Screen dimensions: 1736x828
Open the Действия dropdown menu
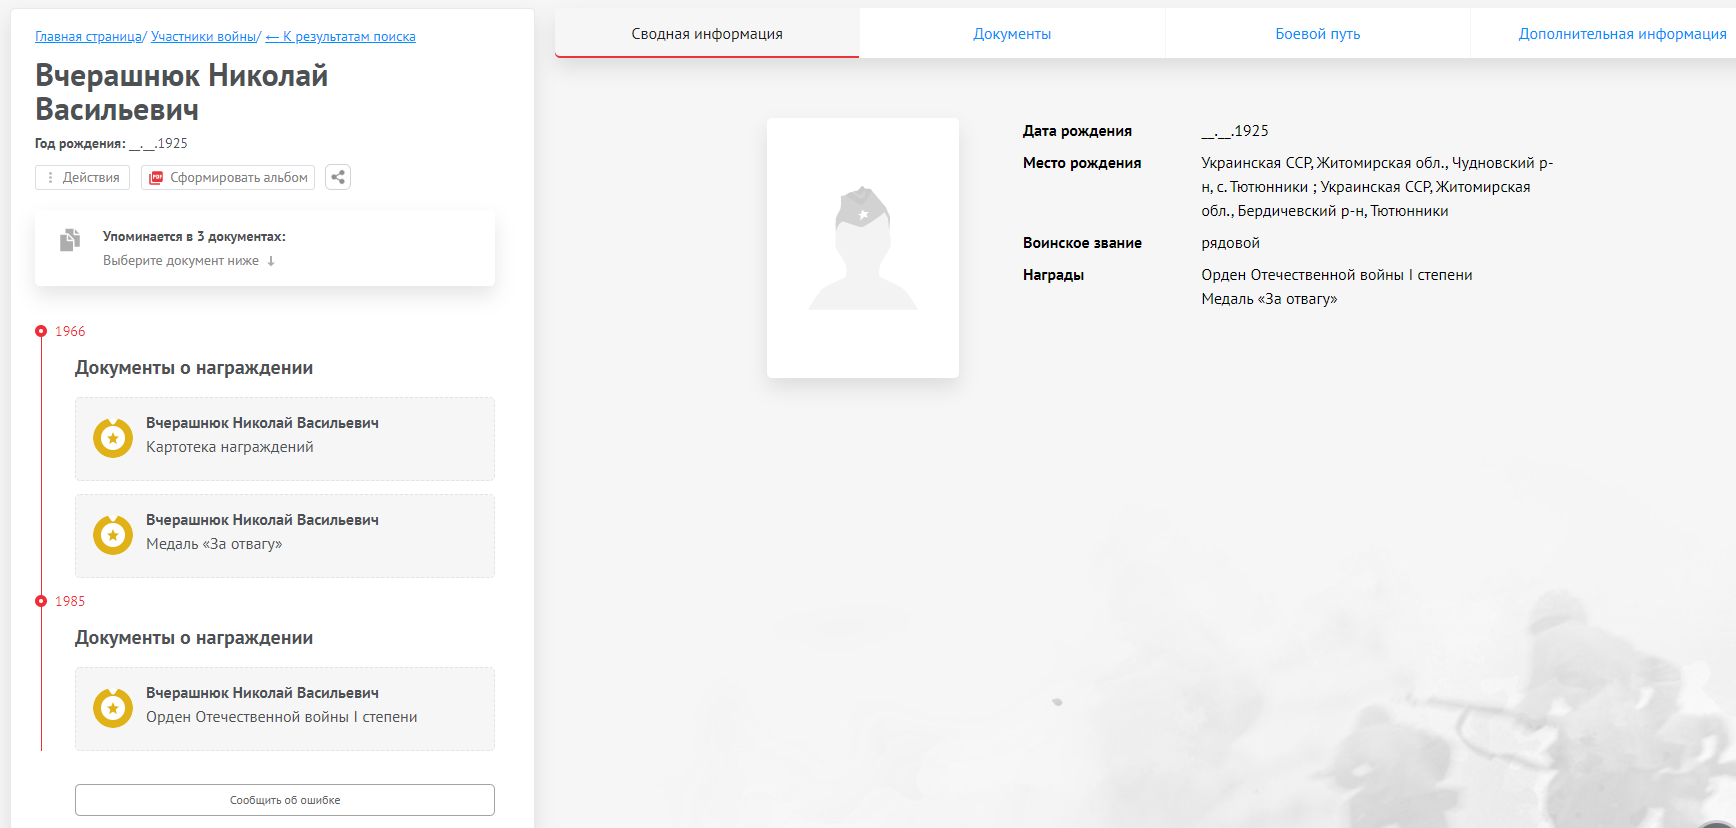pos(83,177)
